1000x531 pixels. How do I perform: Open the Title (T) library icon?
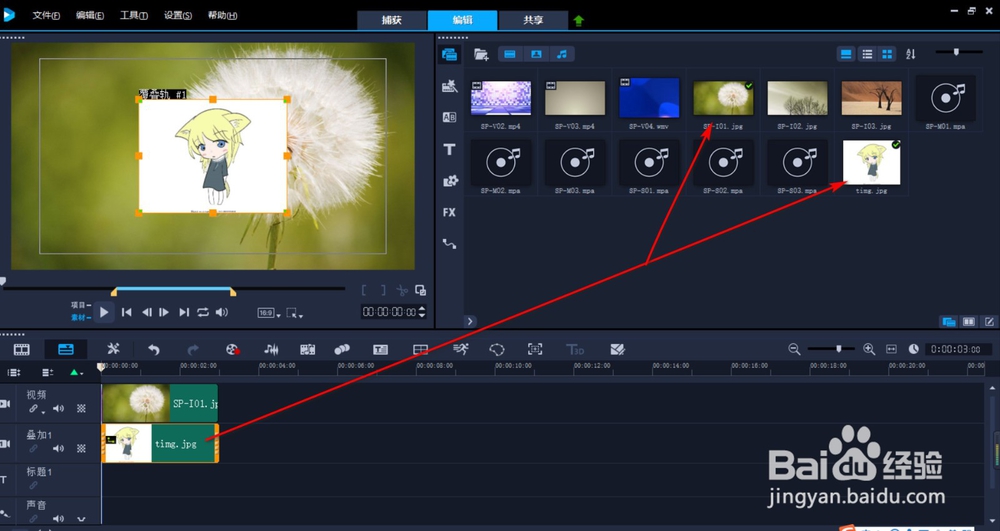point(450,149)
